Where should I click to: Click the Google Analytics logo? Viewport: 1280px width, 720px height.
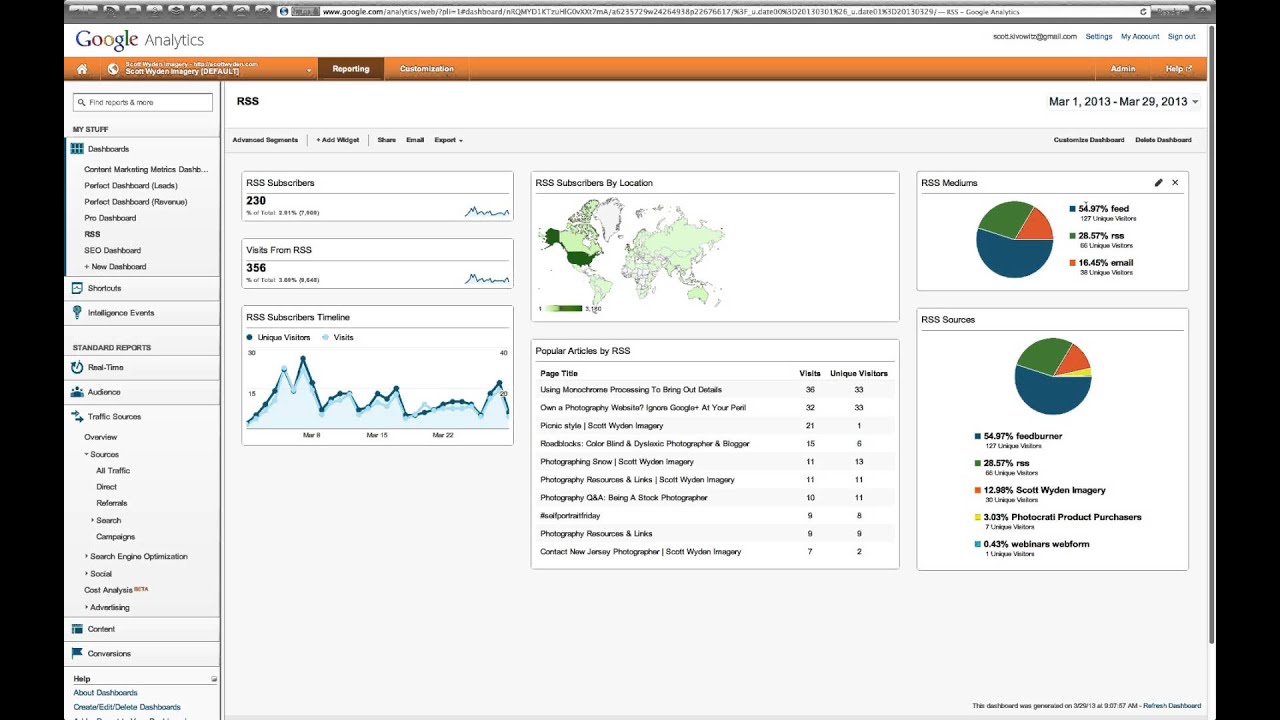click(x=140, y=40)
